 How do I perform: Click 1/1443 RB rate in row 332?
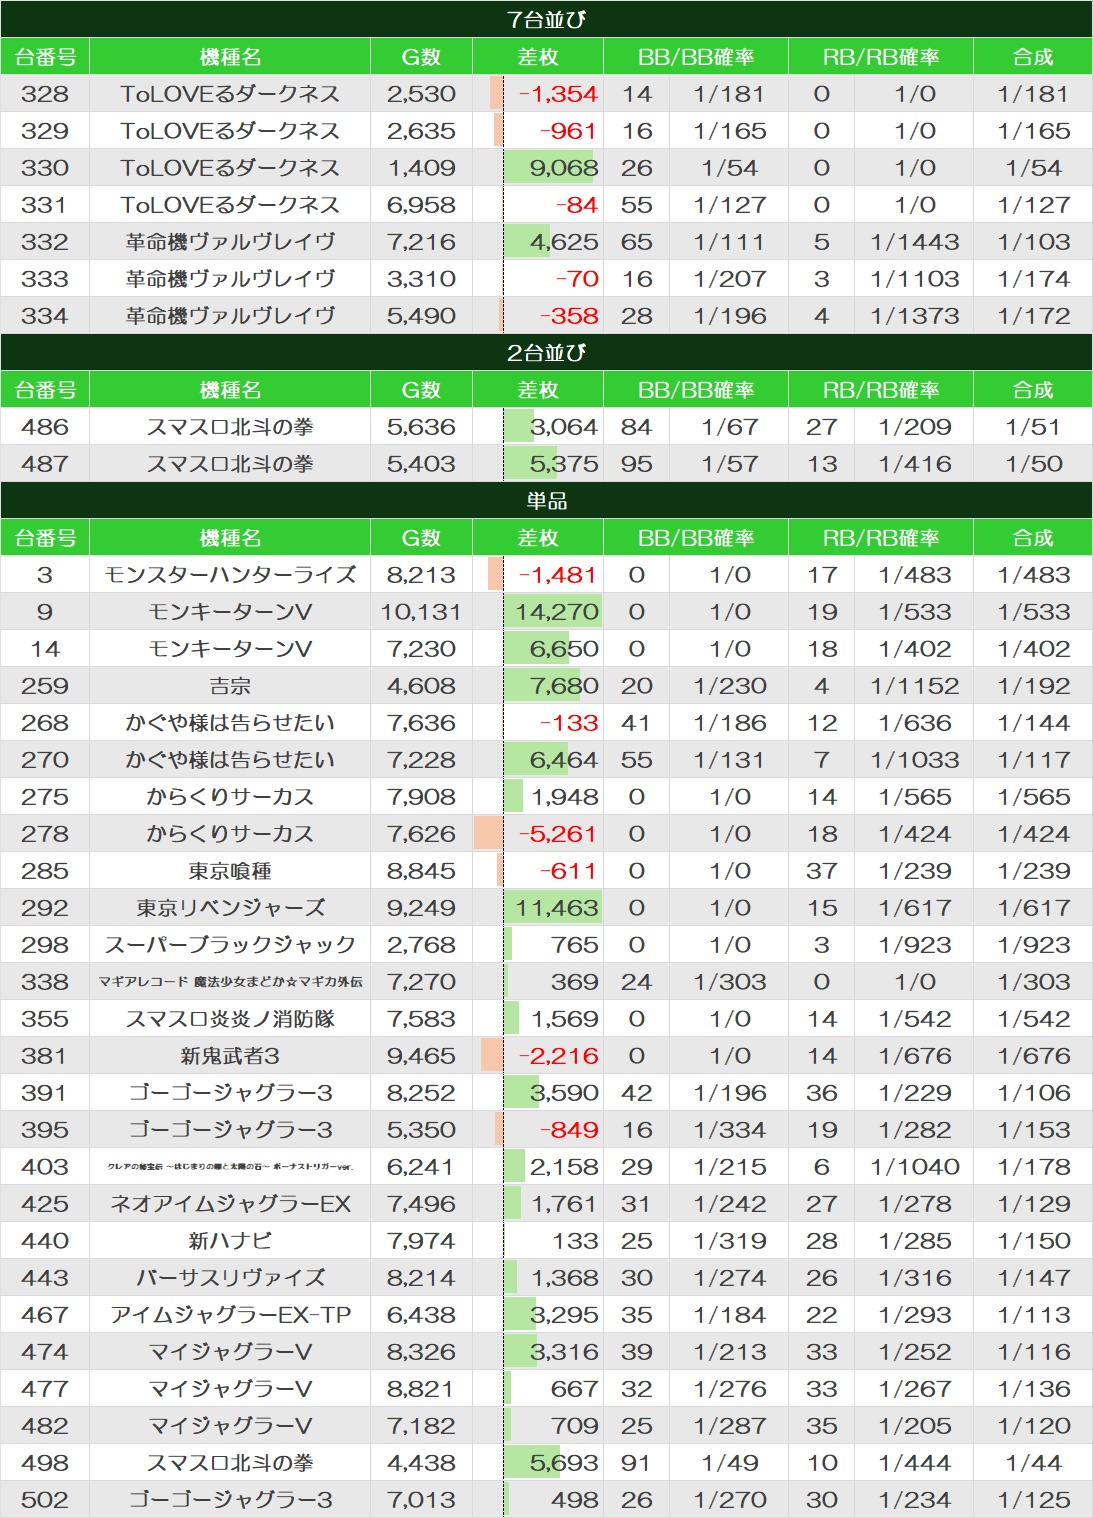pos(914,242)
